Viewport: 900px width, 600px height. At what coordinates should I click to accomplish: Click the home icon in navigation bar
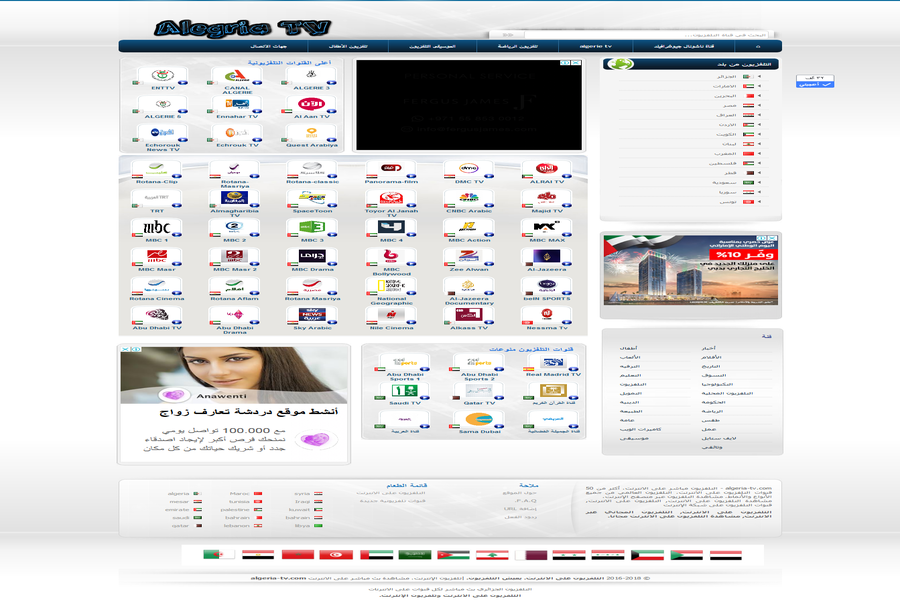pos(757,47)
